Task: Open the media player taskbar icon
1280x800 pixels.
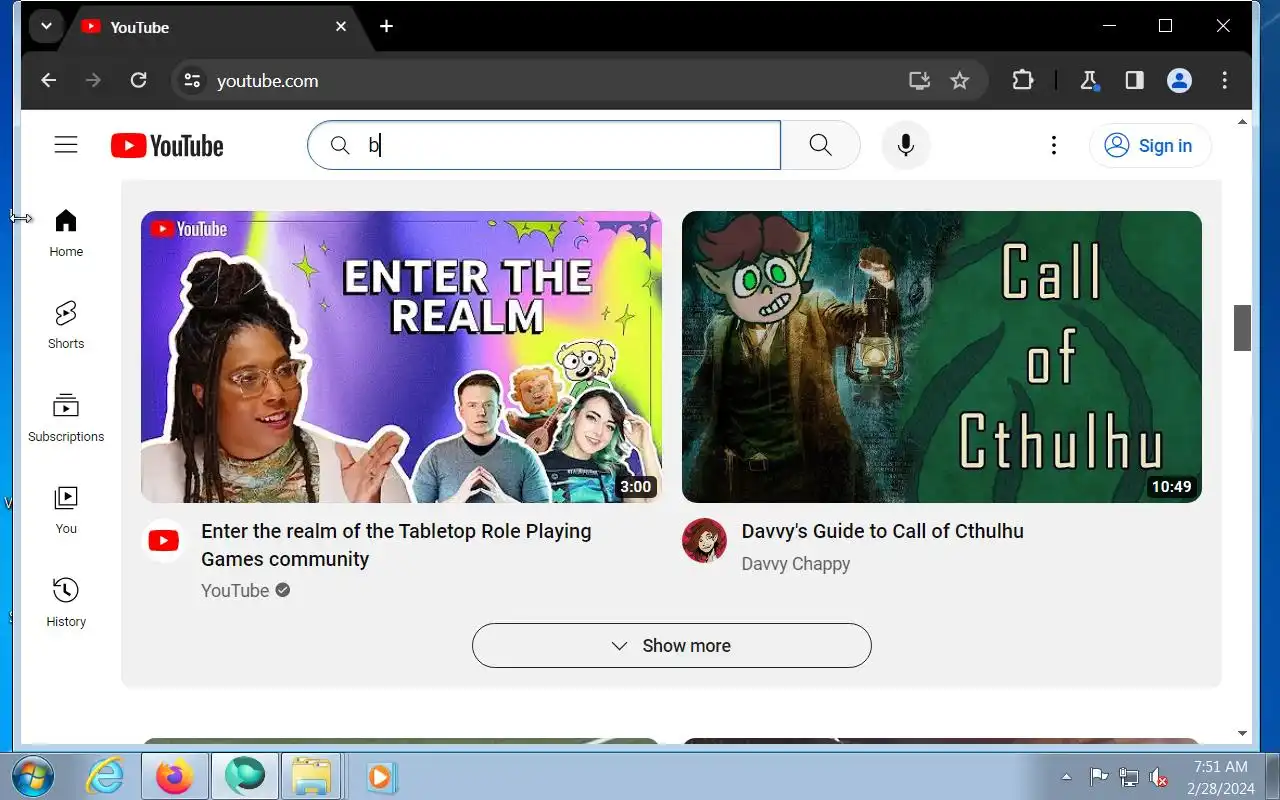Action: [x=381, y=776]
